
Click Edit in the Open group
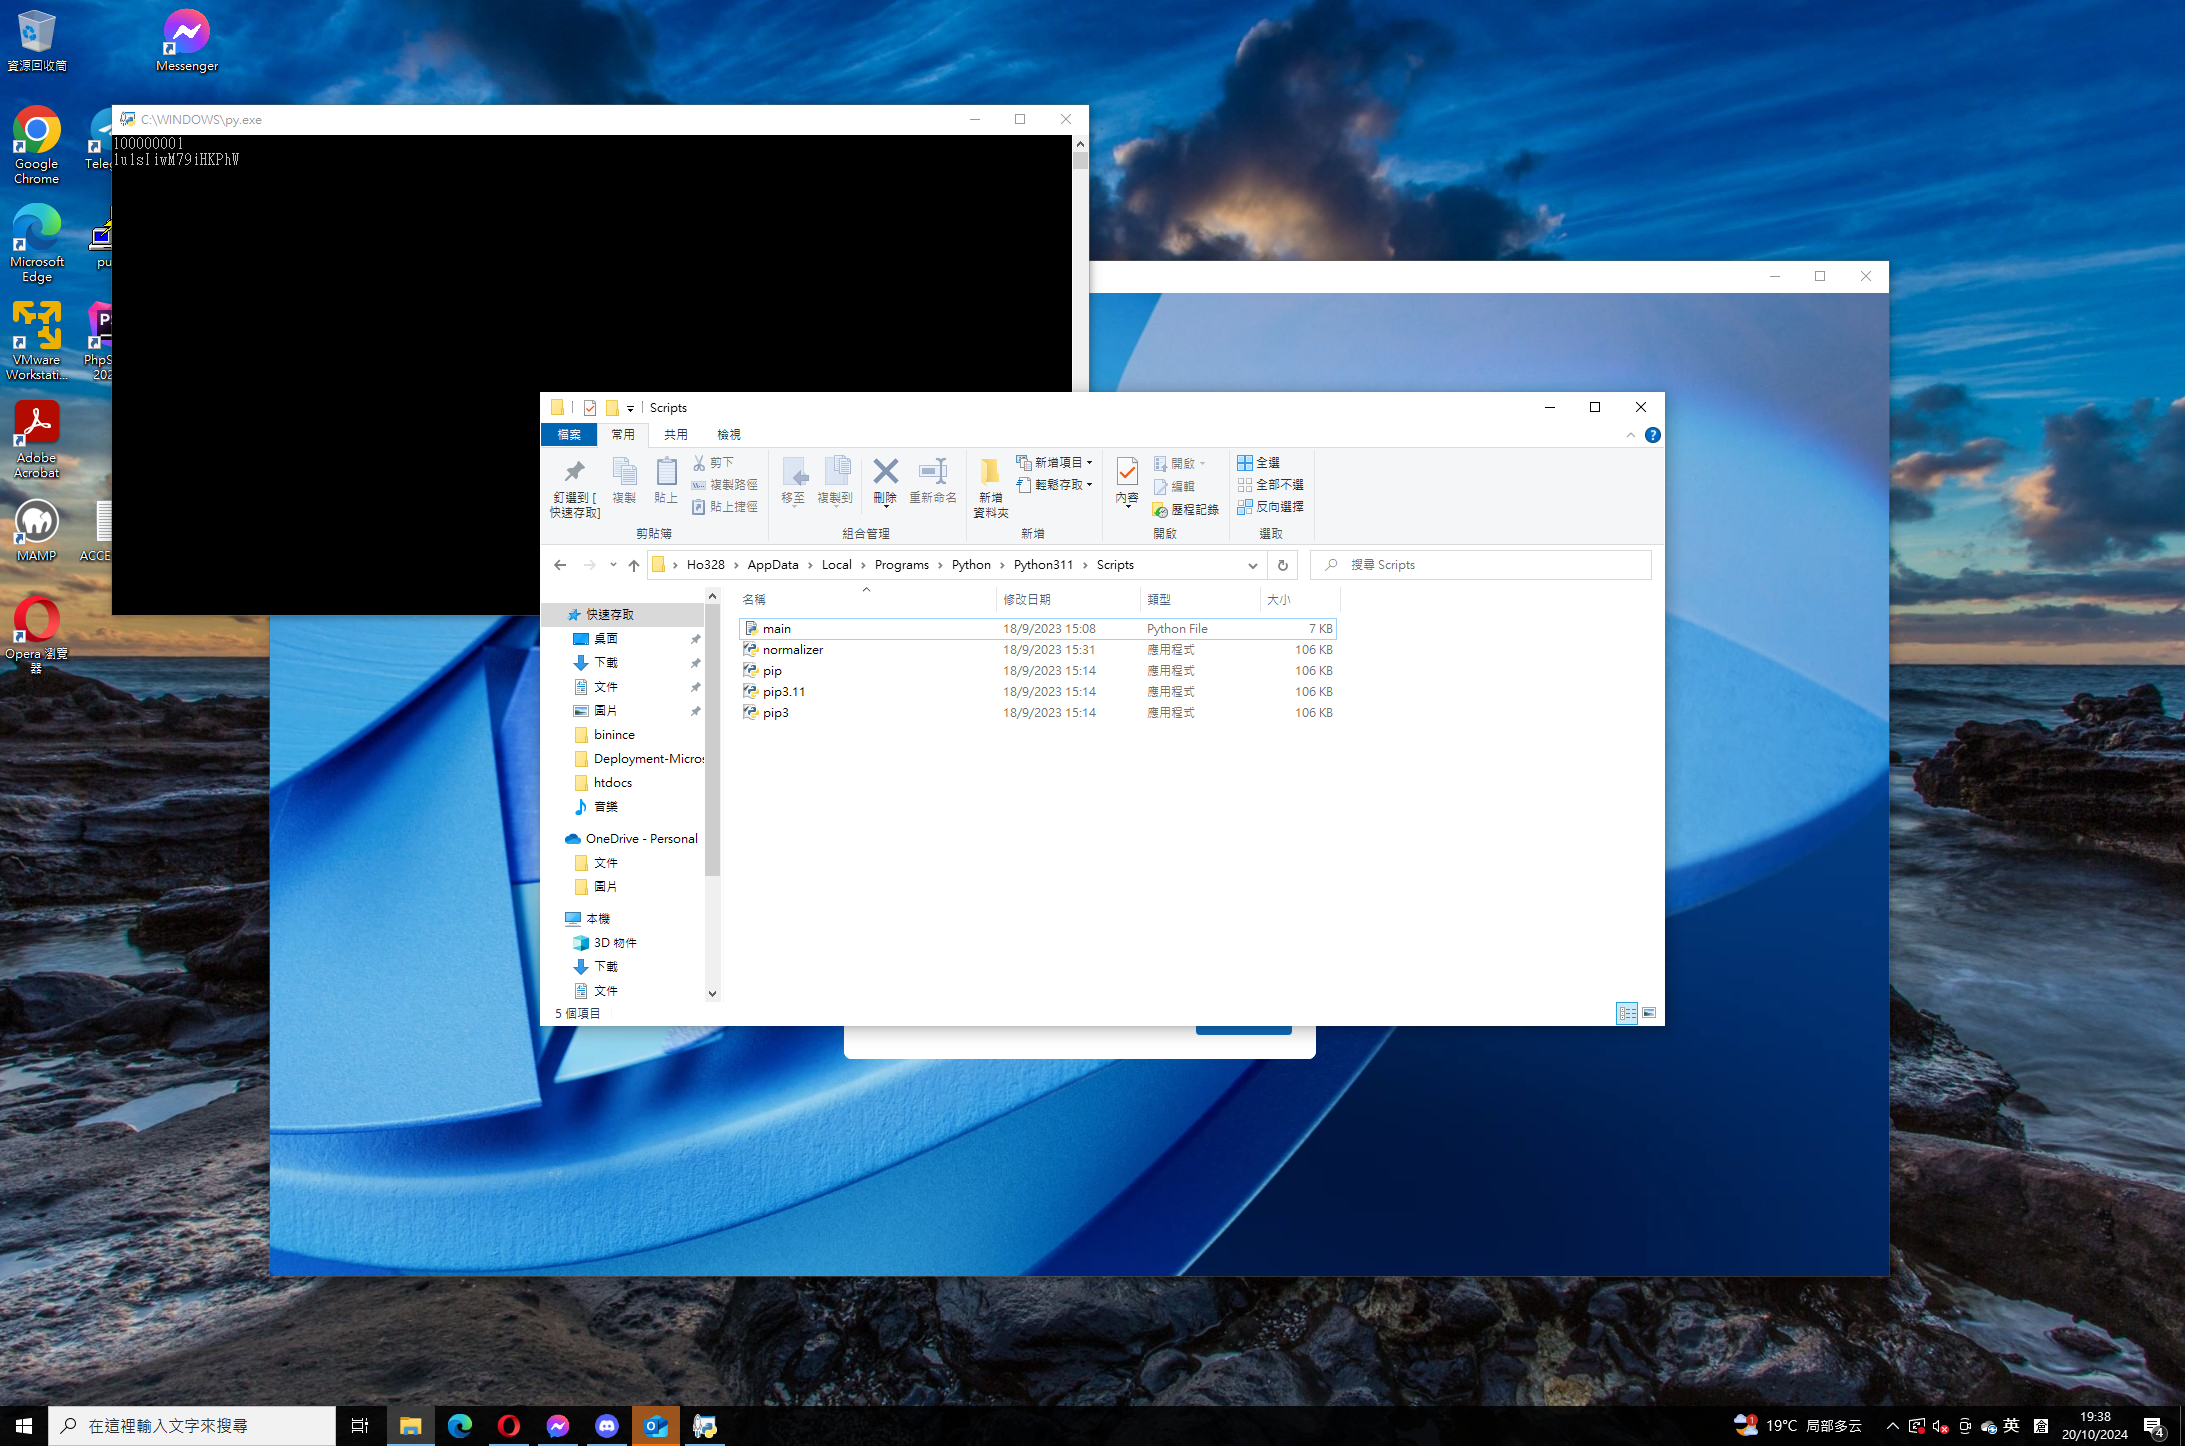1174,486
